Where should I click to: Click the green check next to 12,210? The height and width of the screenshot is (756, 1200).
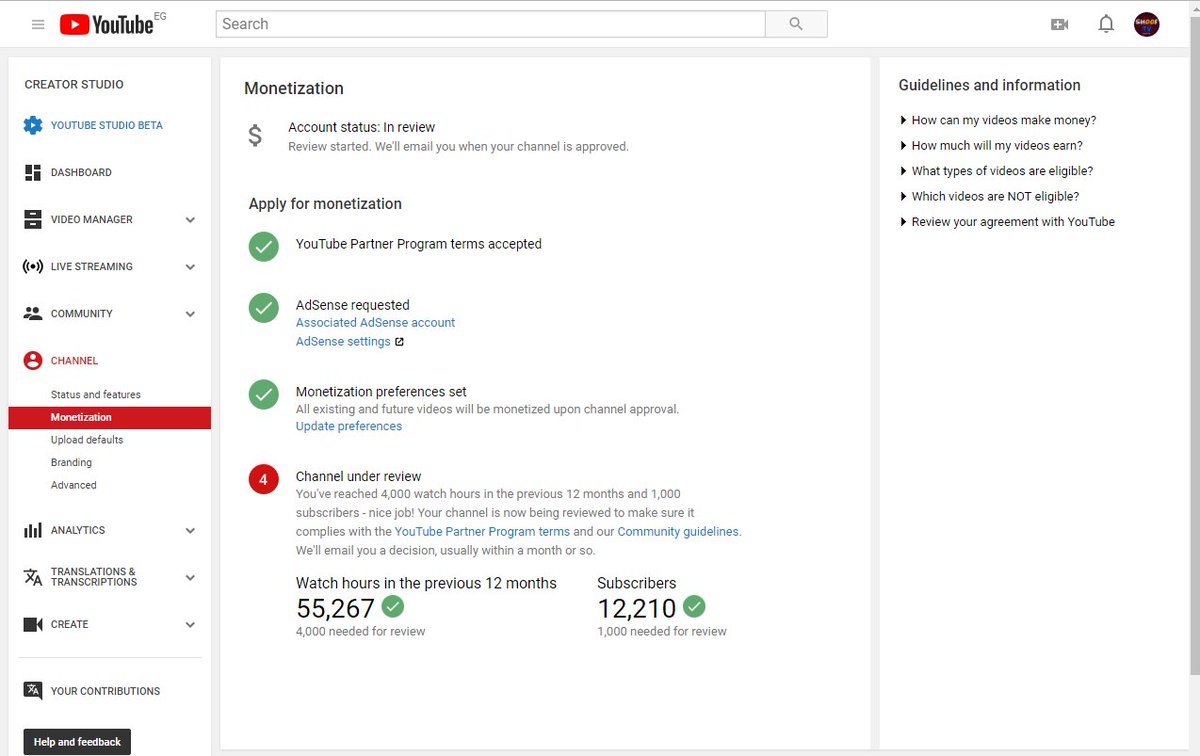click(x=695, y=606)
